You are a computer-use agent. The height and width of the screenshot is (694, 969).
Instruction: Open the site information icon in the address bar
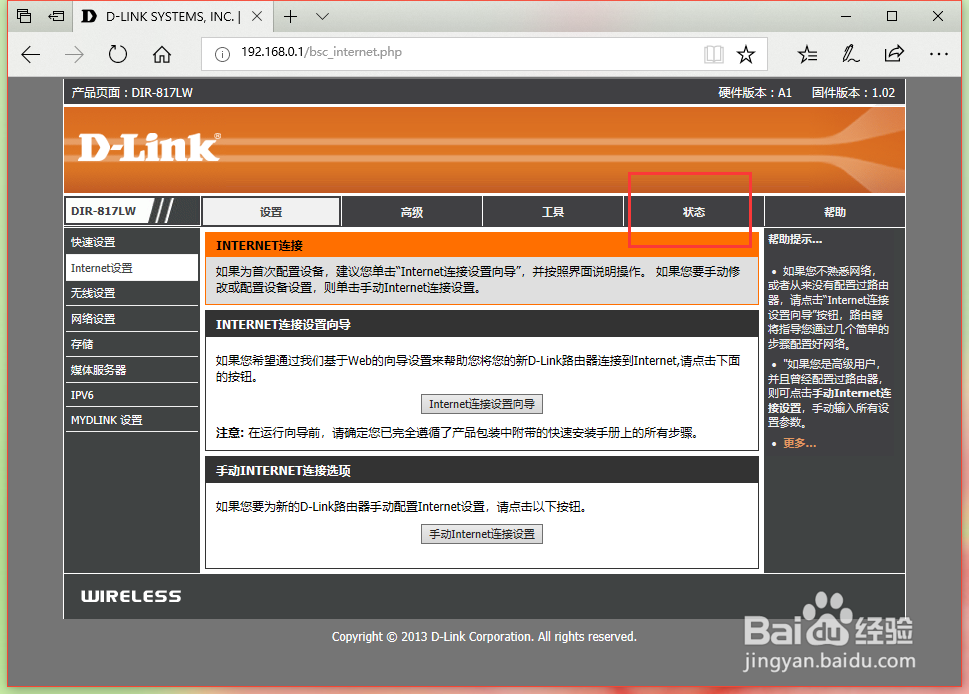click(222, 54)
